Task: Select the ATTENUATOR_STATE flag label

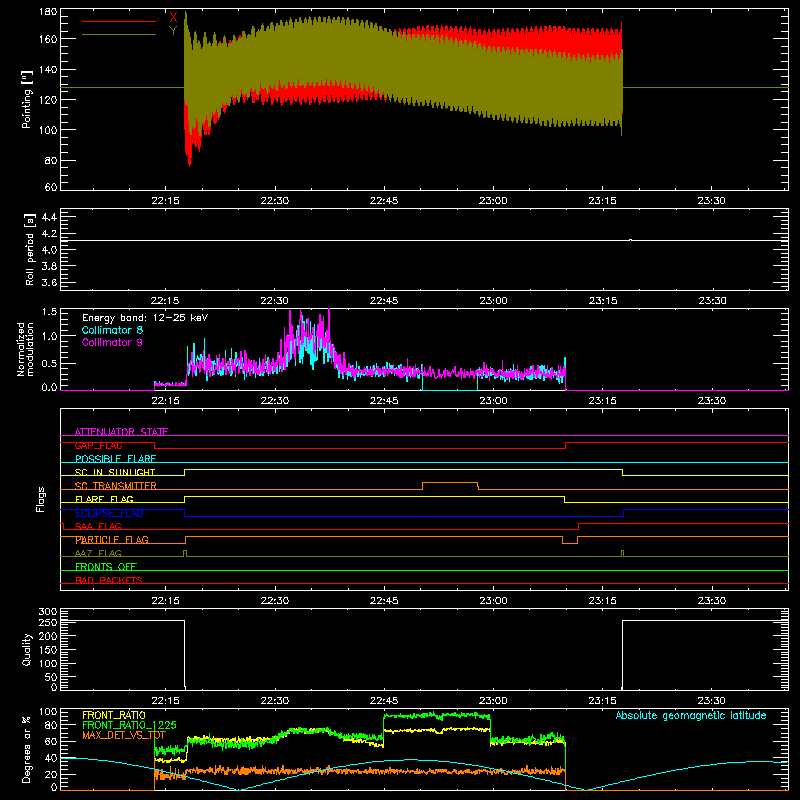Action: (121, 432)
